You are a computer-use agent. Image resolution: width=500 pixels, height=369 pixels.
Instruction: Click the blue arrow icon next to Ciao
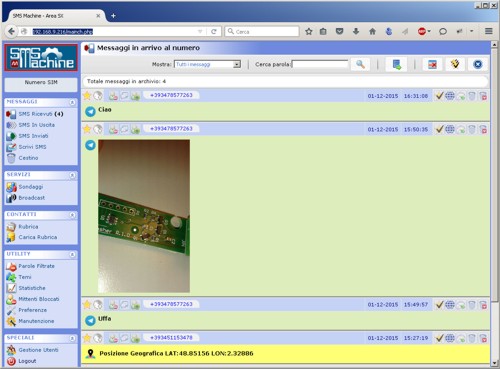(90, 111)
